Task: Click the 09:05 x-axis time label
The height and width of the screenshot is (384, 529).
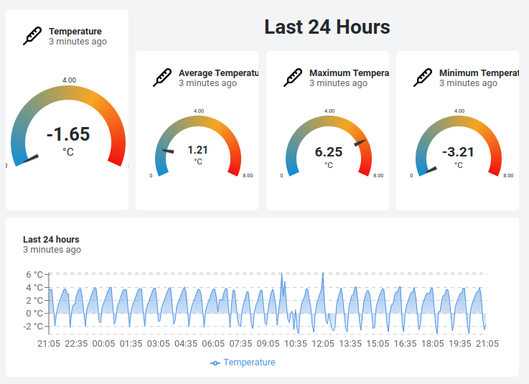Action: pos(268,344)
